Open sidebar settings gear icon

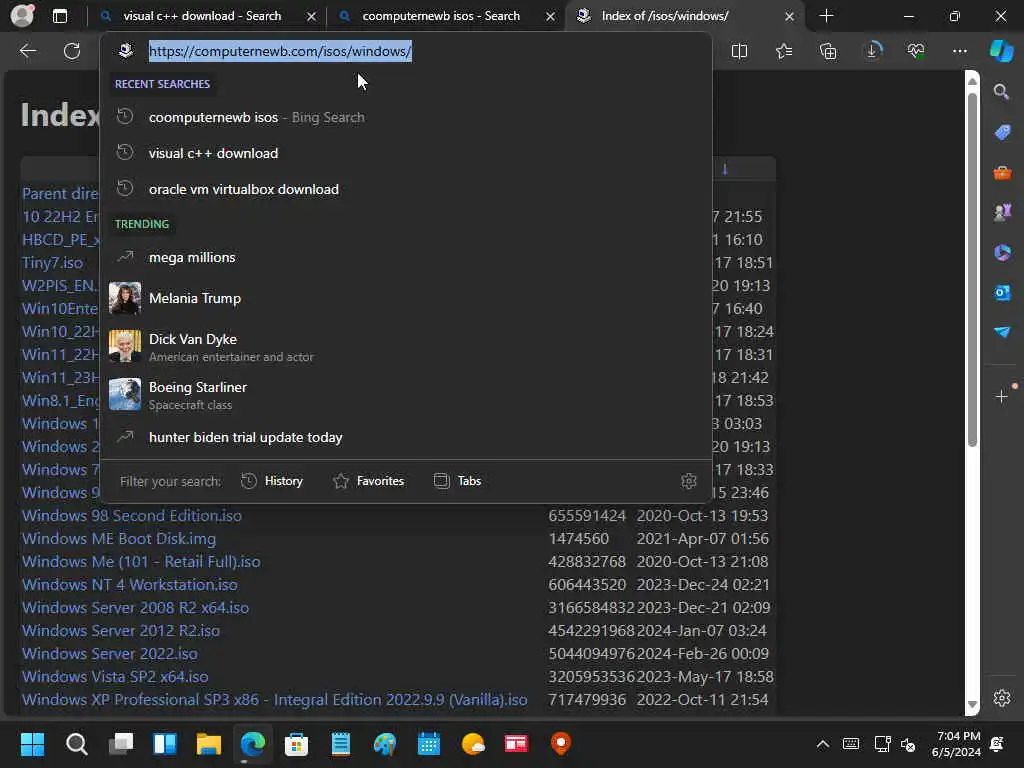pyautogui.click(x=1002, y=698)
